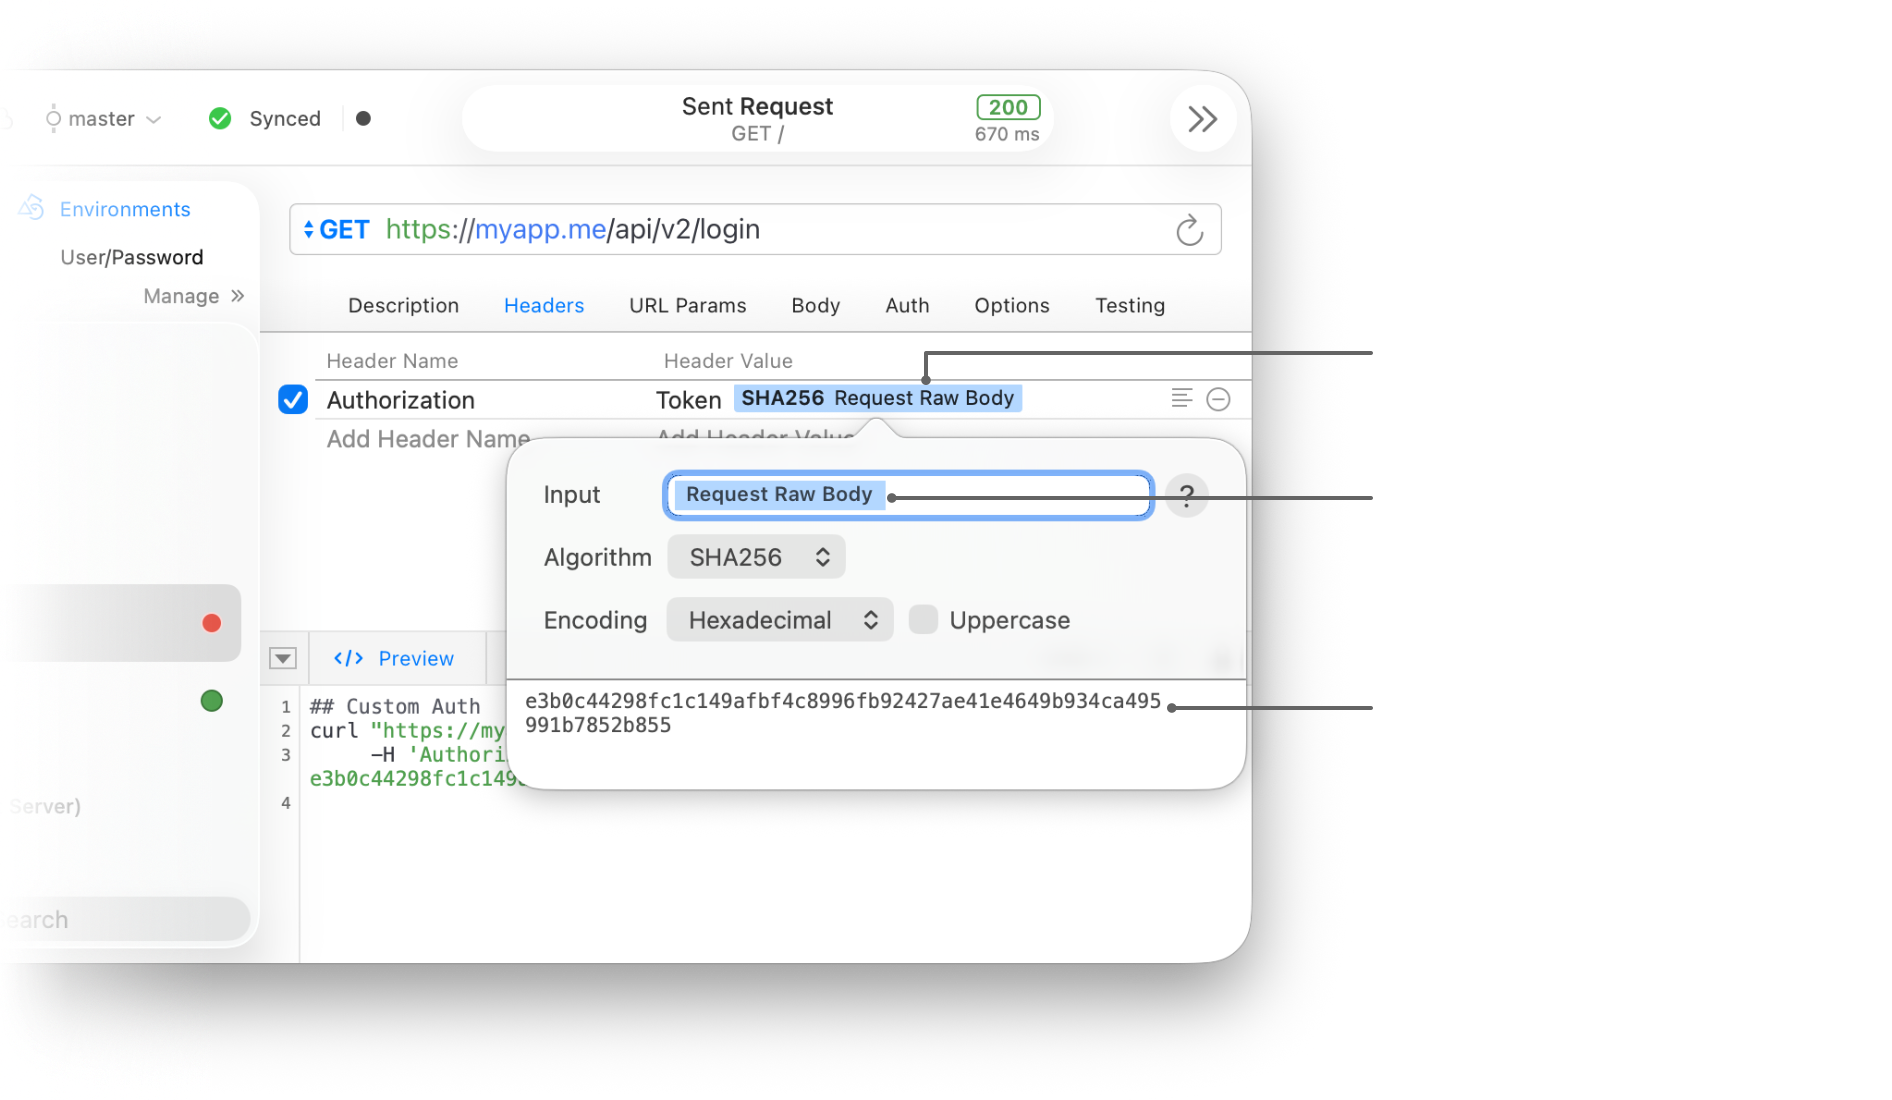
Task: Enable the Uppercase checkbox
Action: pos(923,619)
